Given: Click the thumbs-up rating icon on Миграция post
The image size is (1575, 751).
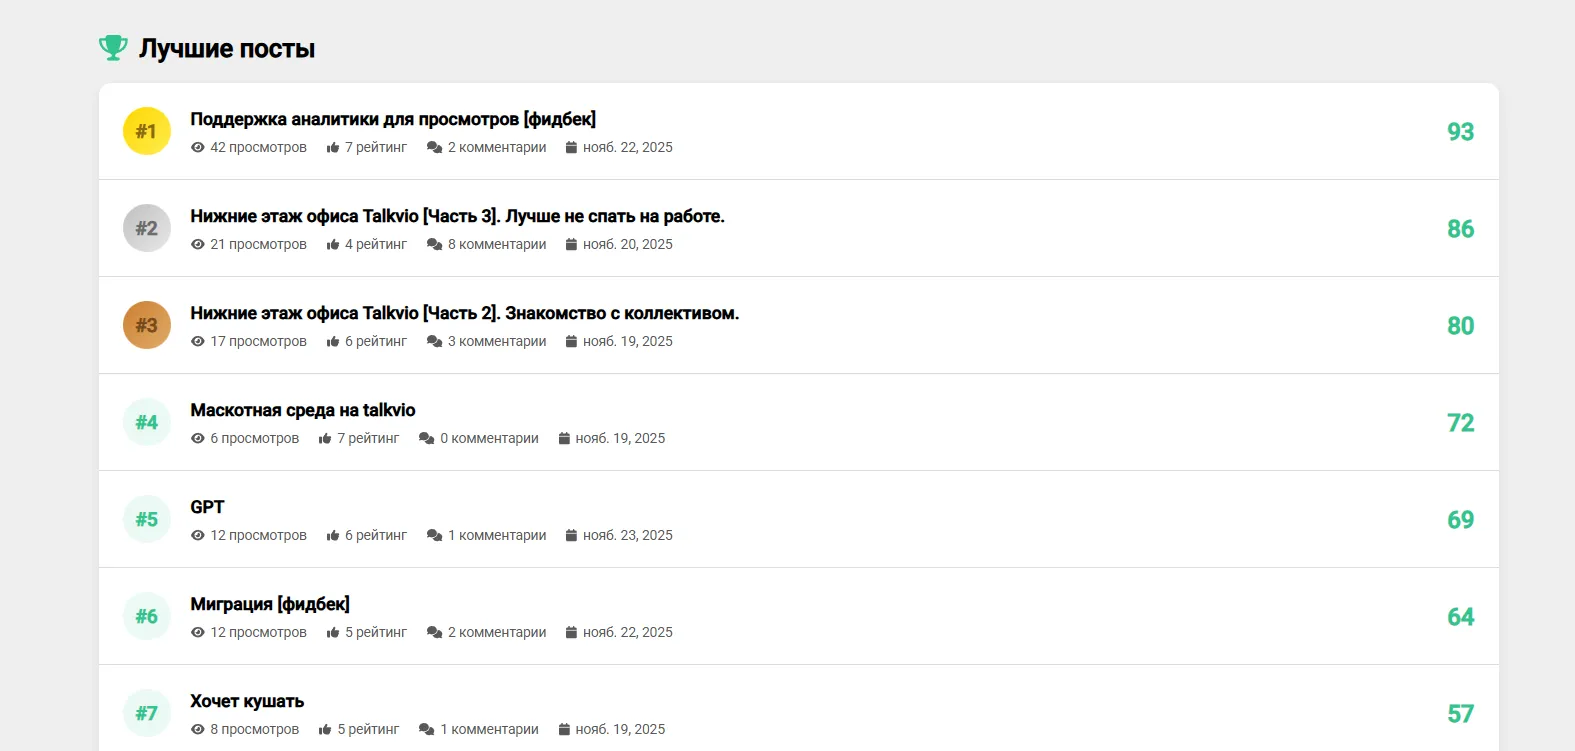Looking at the screenshot, I should point(333,632).
